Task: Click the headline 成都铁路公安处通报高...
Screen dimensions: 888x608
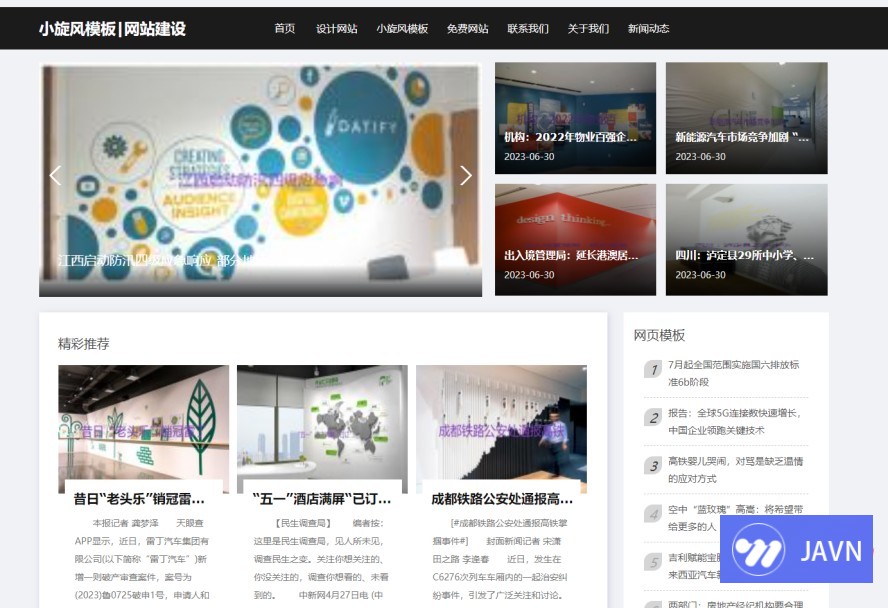Action: click(x=502, y=499)
